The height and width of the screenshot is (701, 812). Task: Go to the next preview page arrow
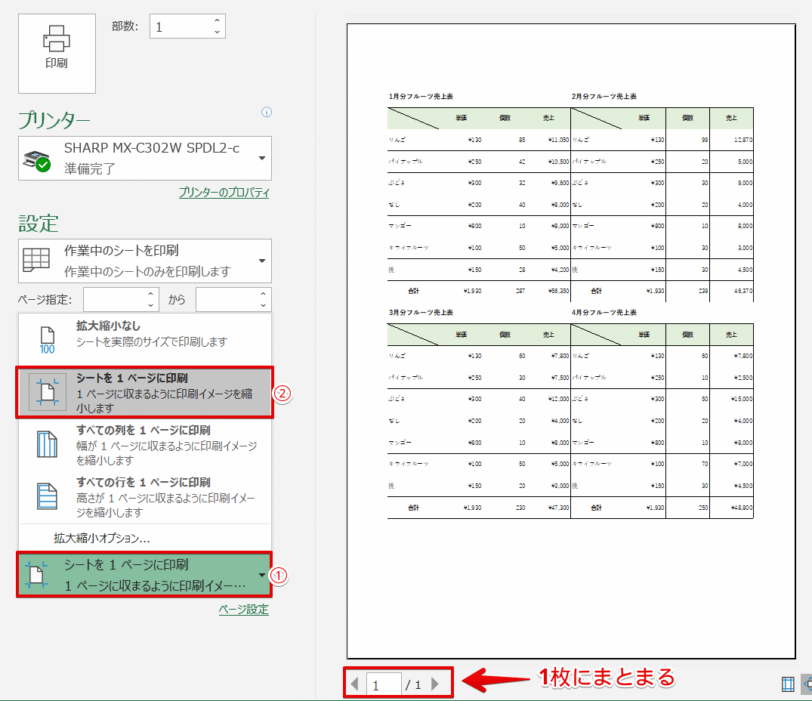tap(435, 684)
